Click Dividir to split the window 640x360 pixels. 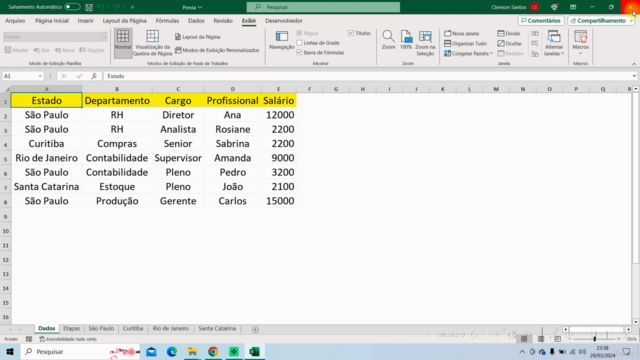click(x=509, y=33)
